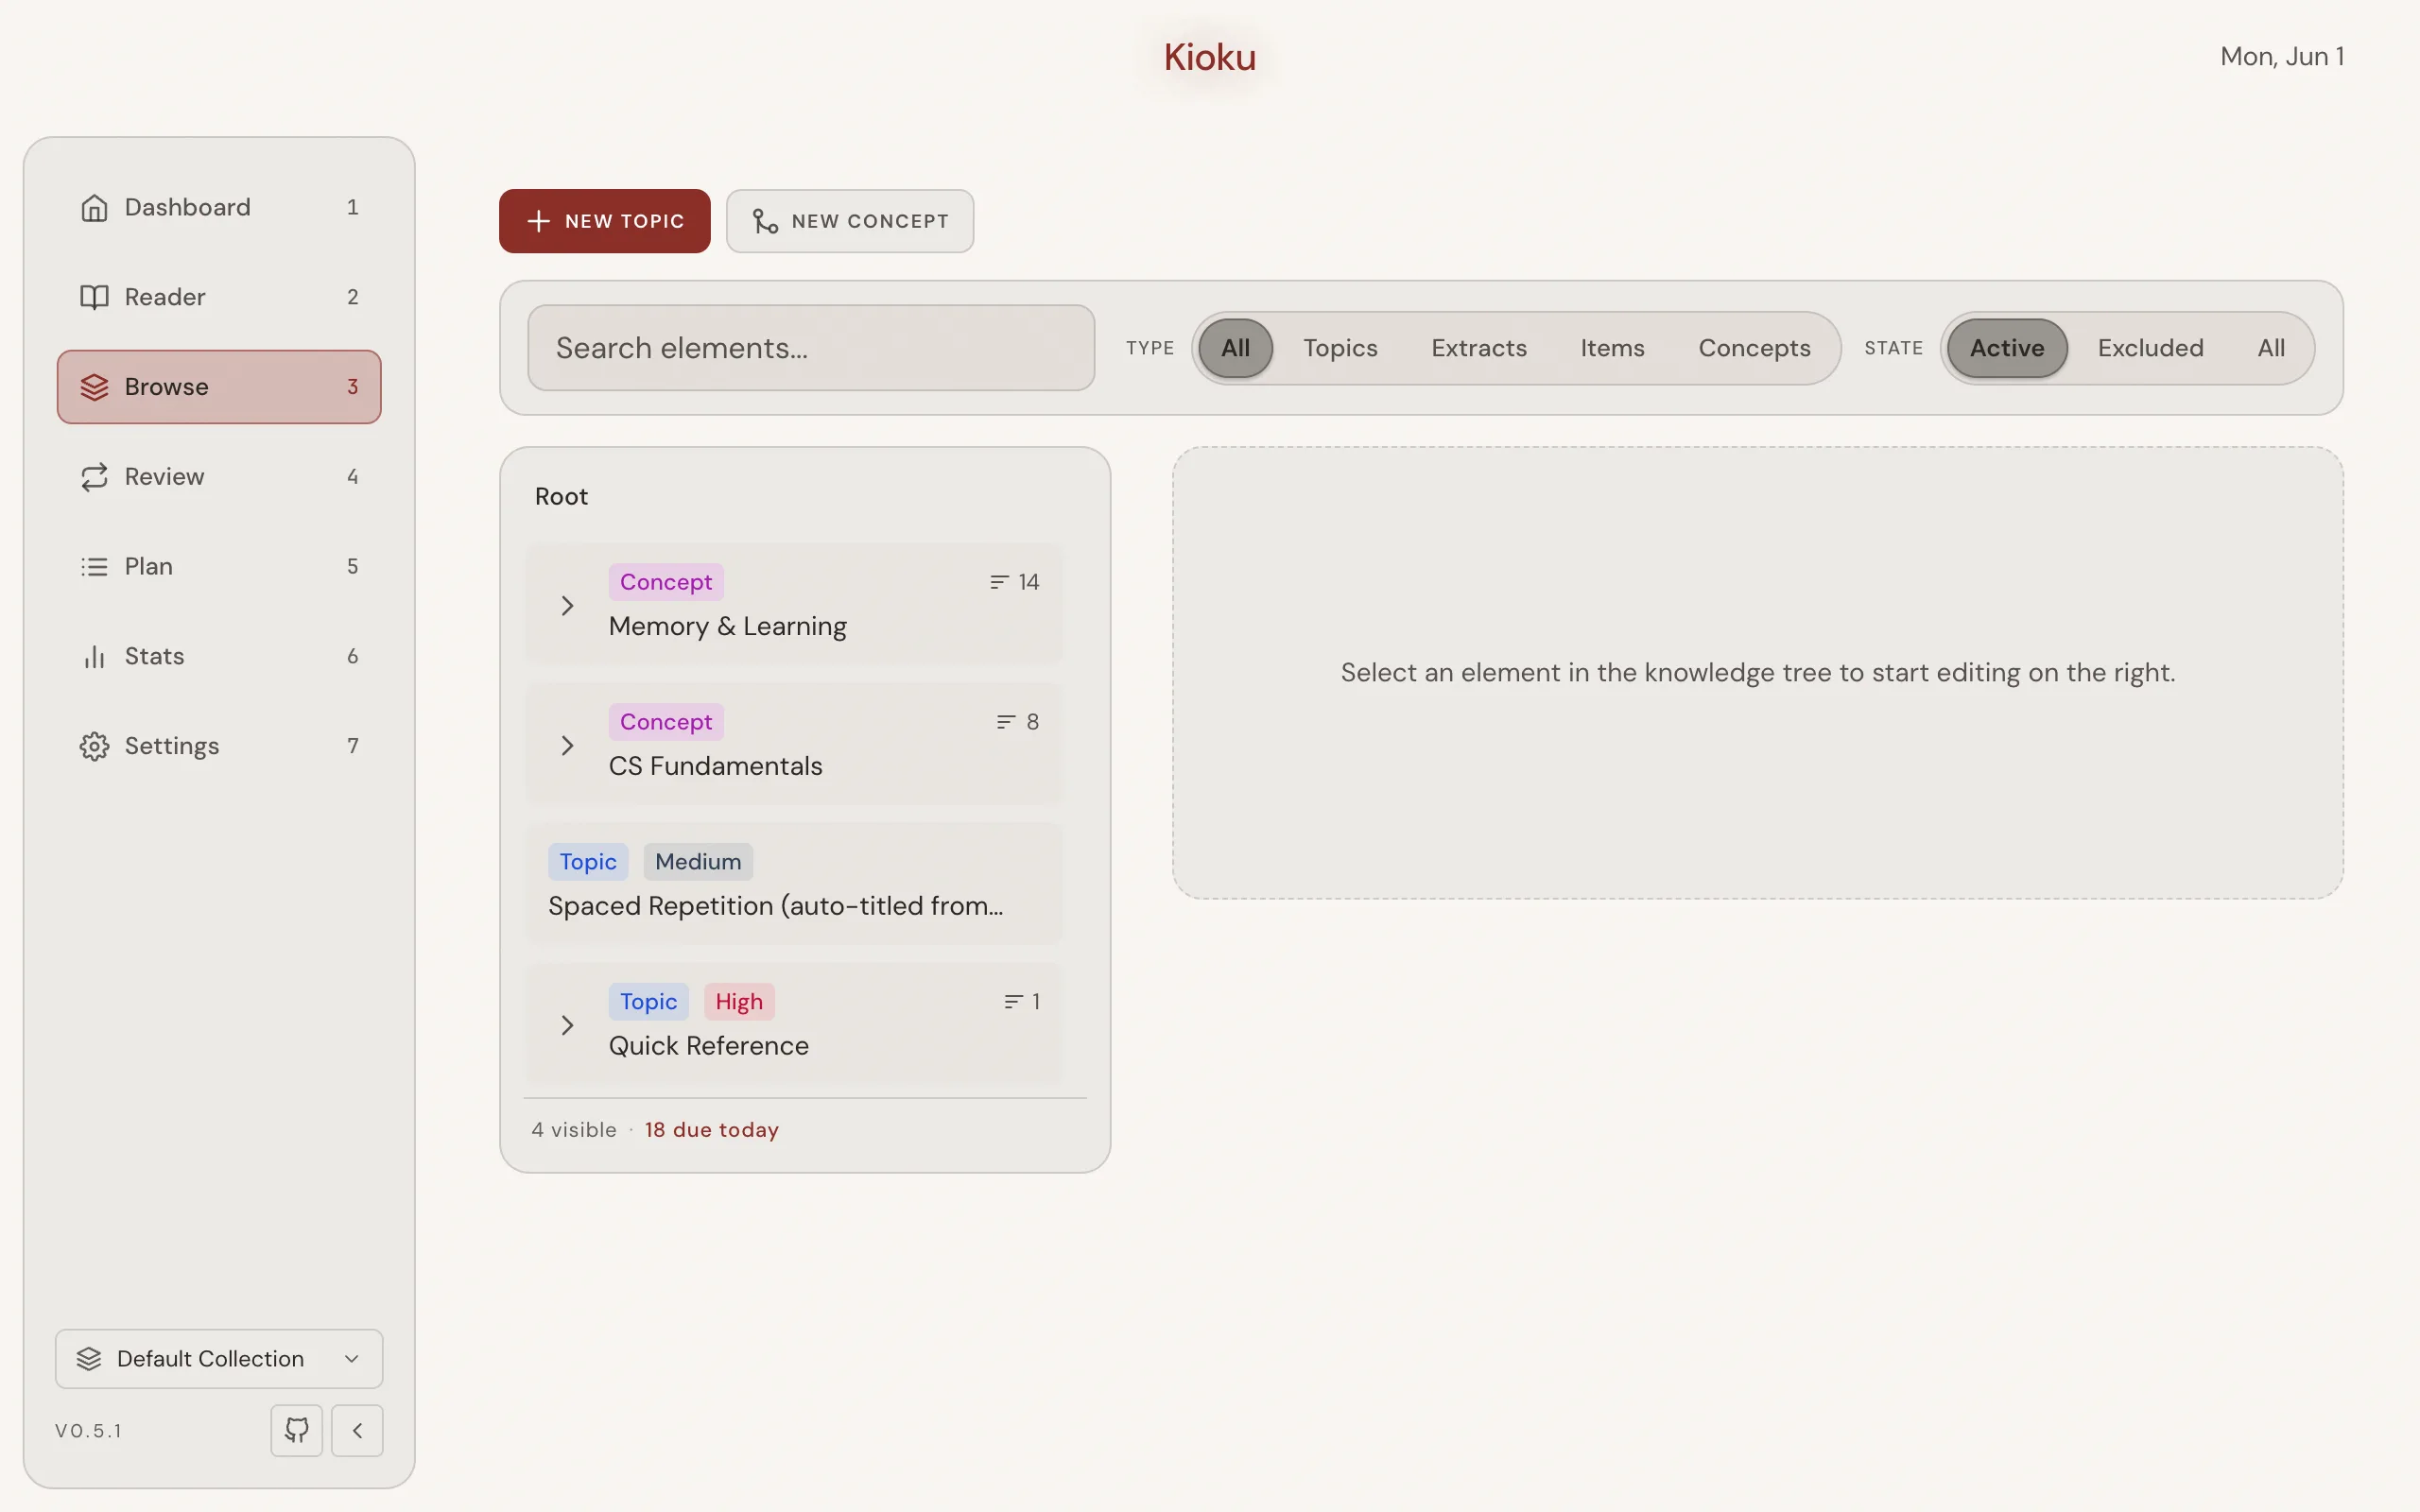Screen dimensions: 2420x1512
Task: Select Memory & Learning in tree
Action: point(794,604)
